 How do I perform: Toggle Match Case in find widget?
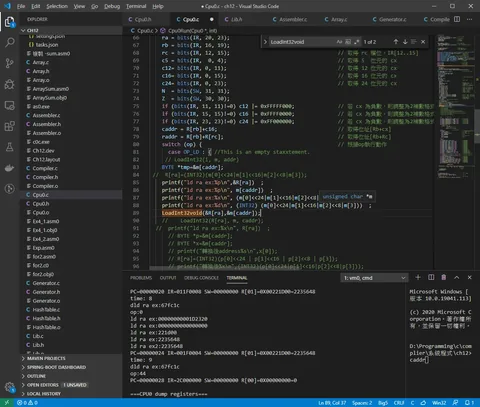coord(339,42)
